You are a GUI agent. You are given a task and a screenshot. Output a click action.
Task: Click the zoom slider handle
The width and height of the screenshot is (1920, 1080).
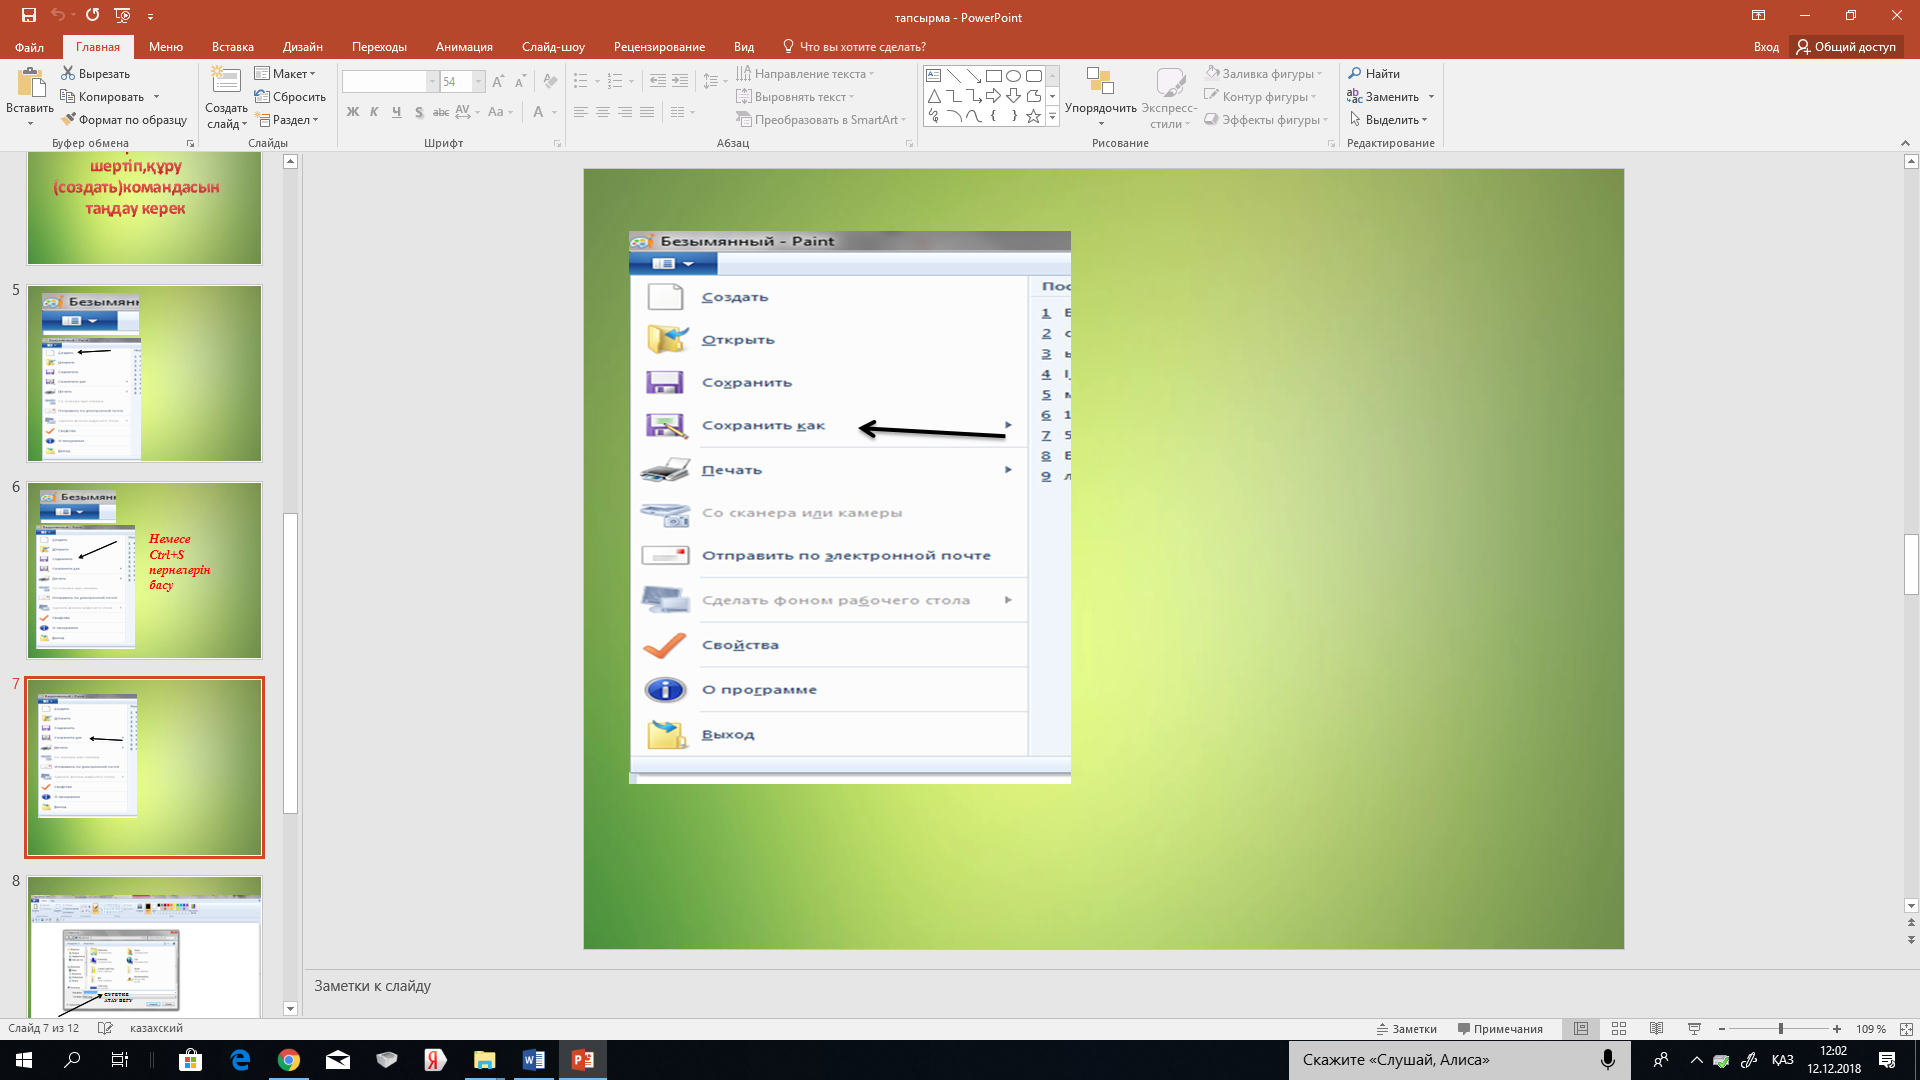tap(1780, 1028)
